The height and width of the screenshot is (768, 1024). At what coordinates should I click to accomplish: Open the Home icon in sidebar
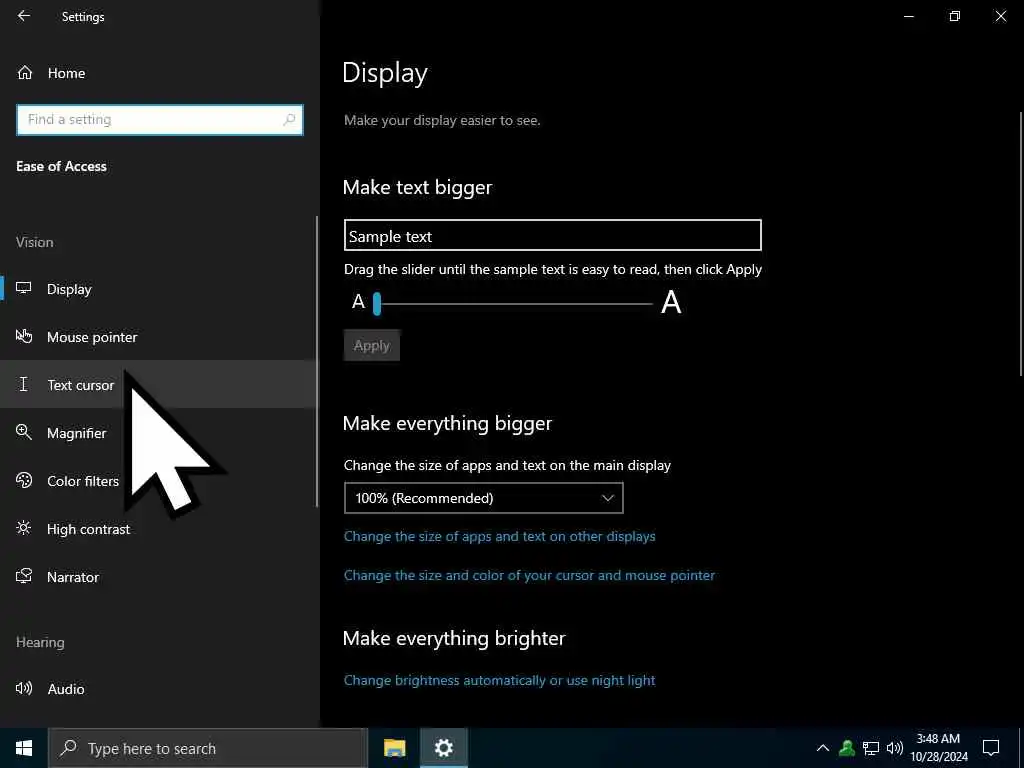25,72
